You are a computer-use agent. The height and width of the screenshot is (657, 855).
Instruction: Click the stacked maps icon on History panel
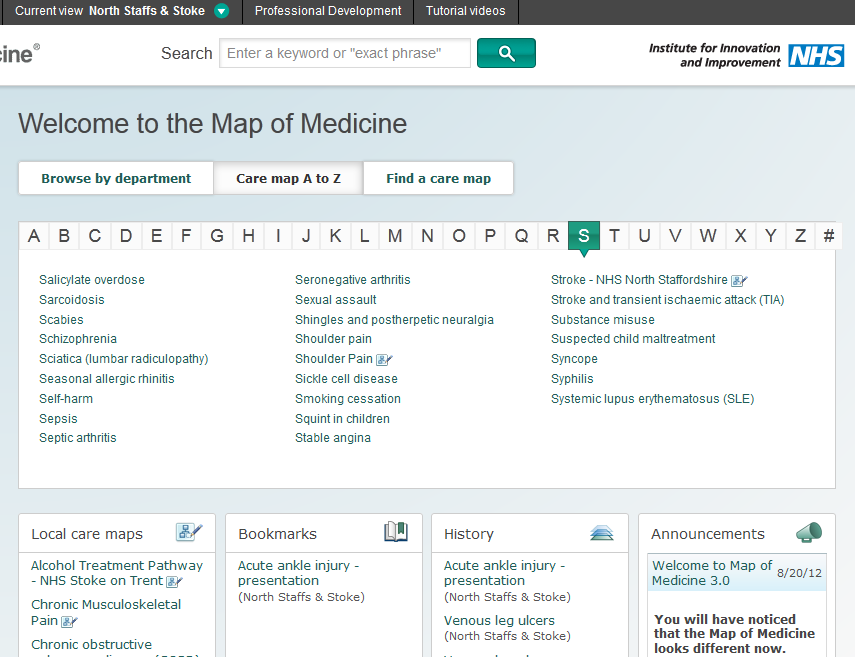tap(602, 532)
